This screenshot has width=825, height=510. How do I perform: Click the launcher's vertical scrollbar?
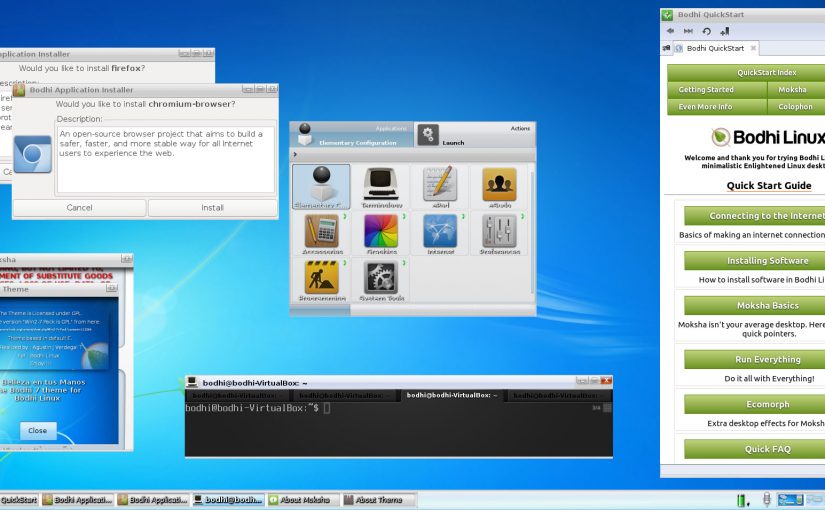click(532, 233)
